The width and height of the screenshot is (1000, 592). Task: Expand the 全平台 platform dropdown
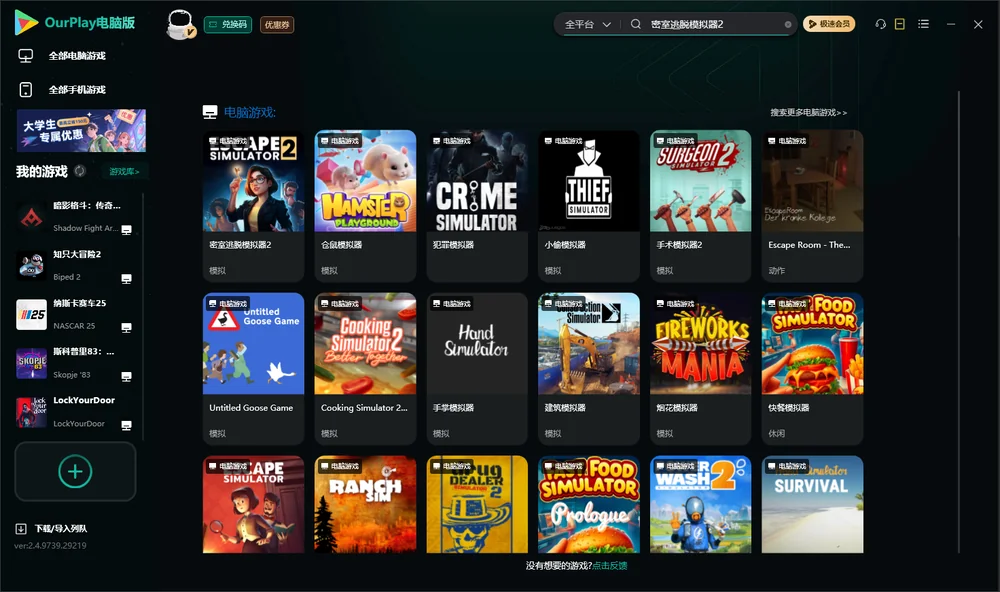587,24
